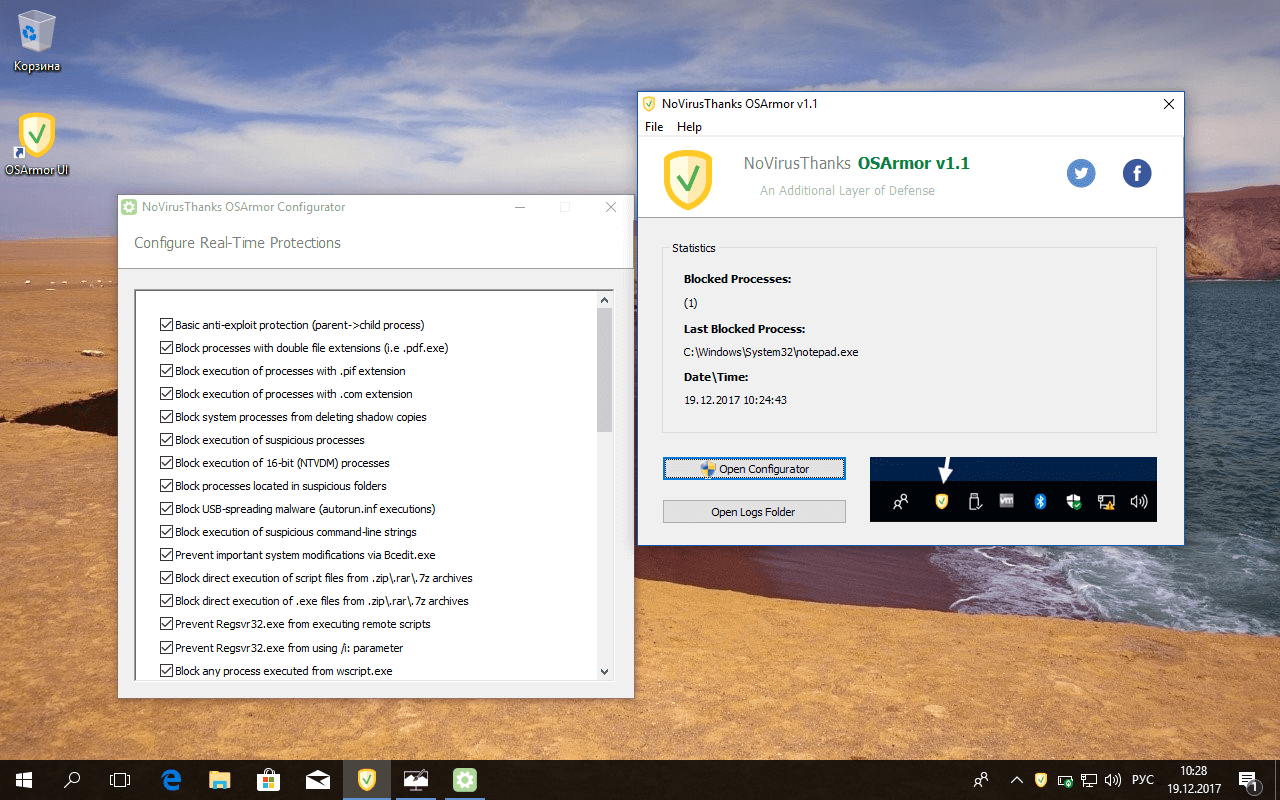
Task: Open the taskbar clock showing 10:28
Action: coord(1193,780)
